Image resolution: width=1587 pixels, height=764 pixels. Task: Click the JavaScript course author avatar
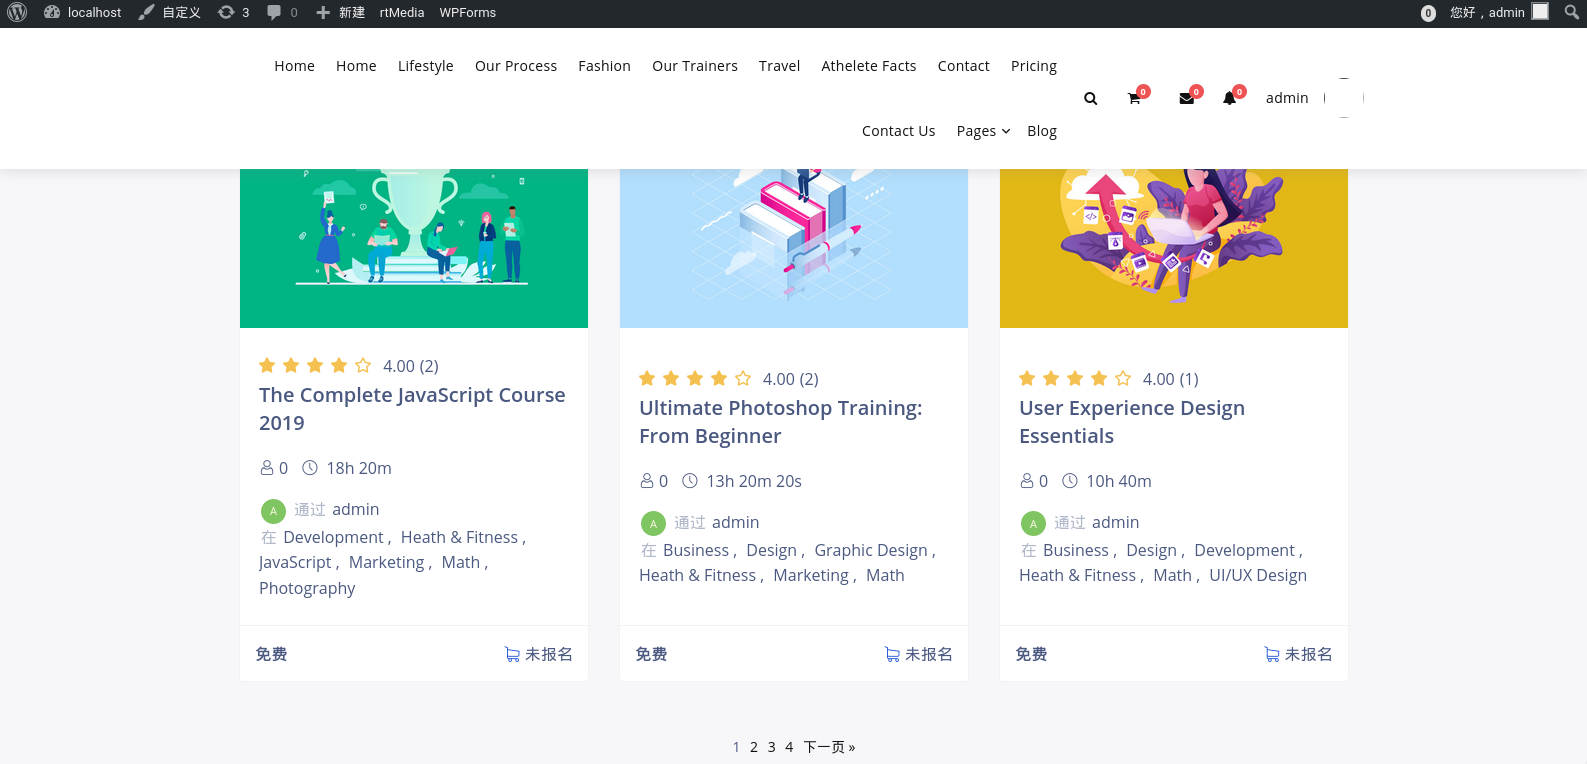click(x=273, y=511)
